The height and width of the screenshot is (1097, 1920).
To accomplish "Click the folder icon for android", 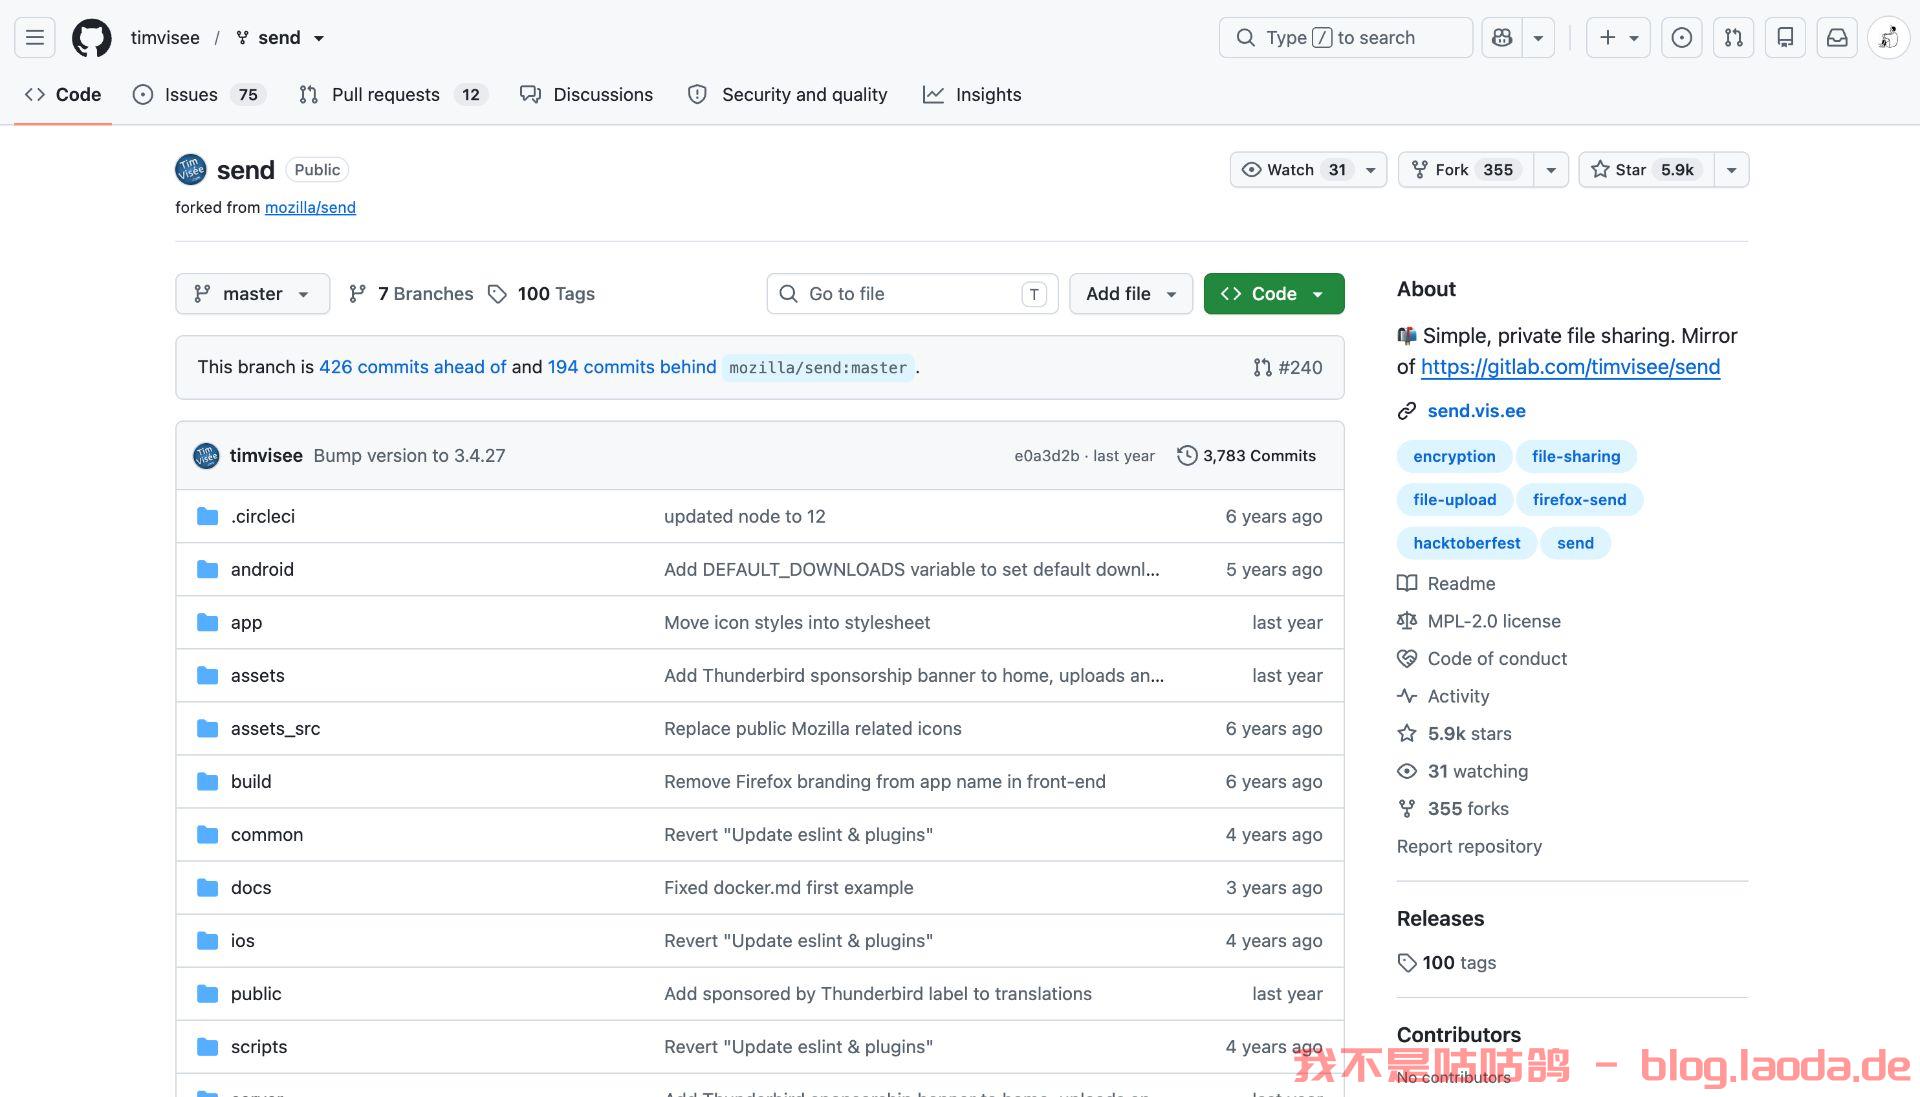I will [208, 570].
